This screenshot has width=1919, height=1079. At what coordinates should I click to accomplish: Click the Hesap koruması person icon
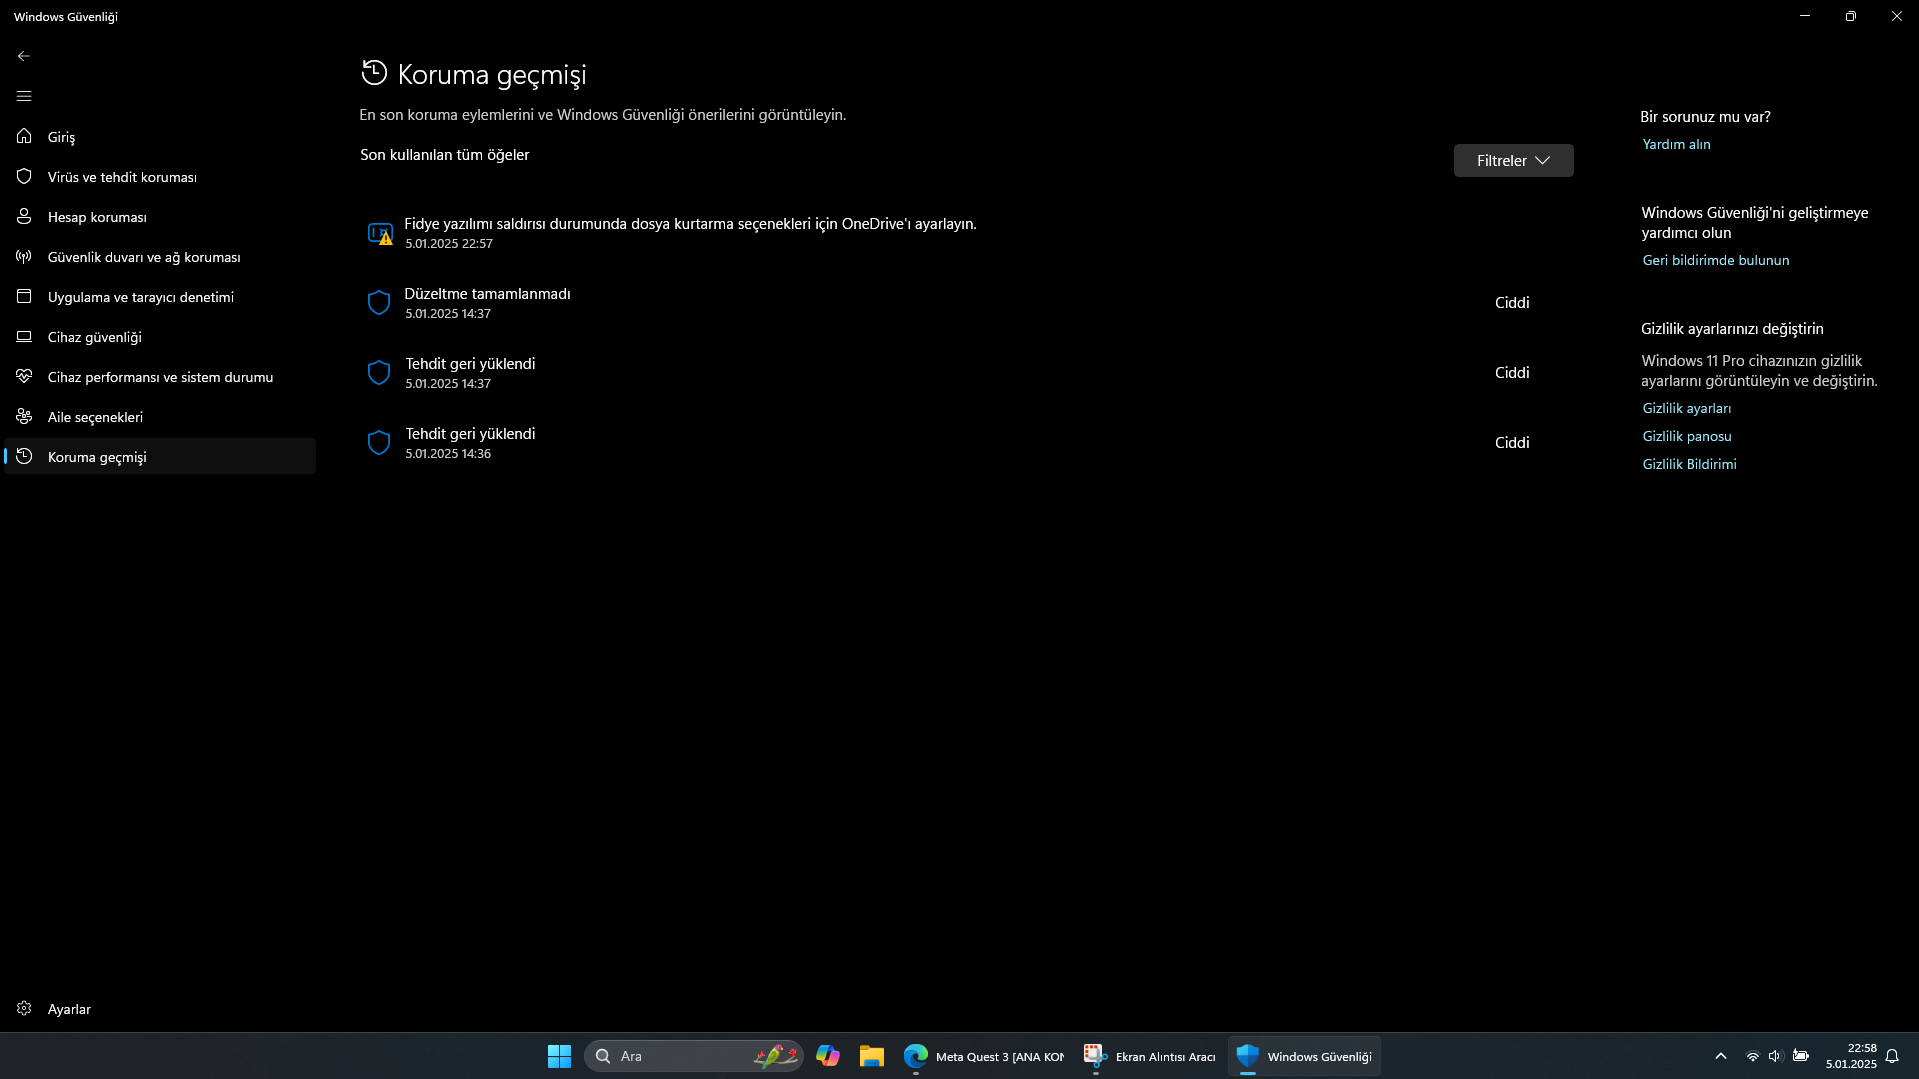(24, 217)
